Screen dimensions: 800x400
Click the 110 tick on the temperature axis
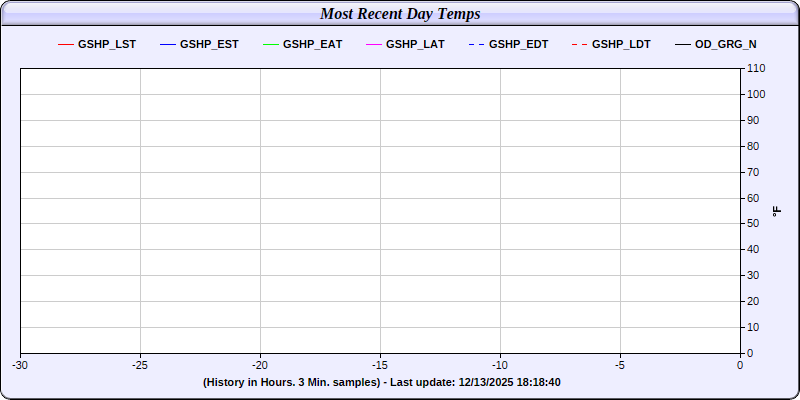756,69
